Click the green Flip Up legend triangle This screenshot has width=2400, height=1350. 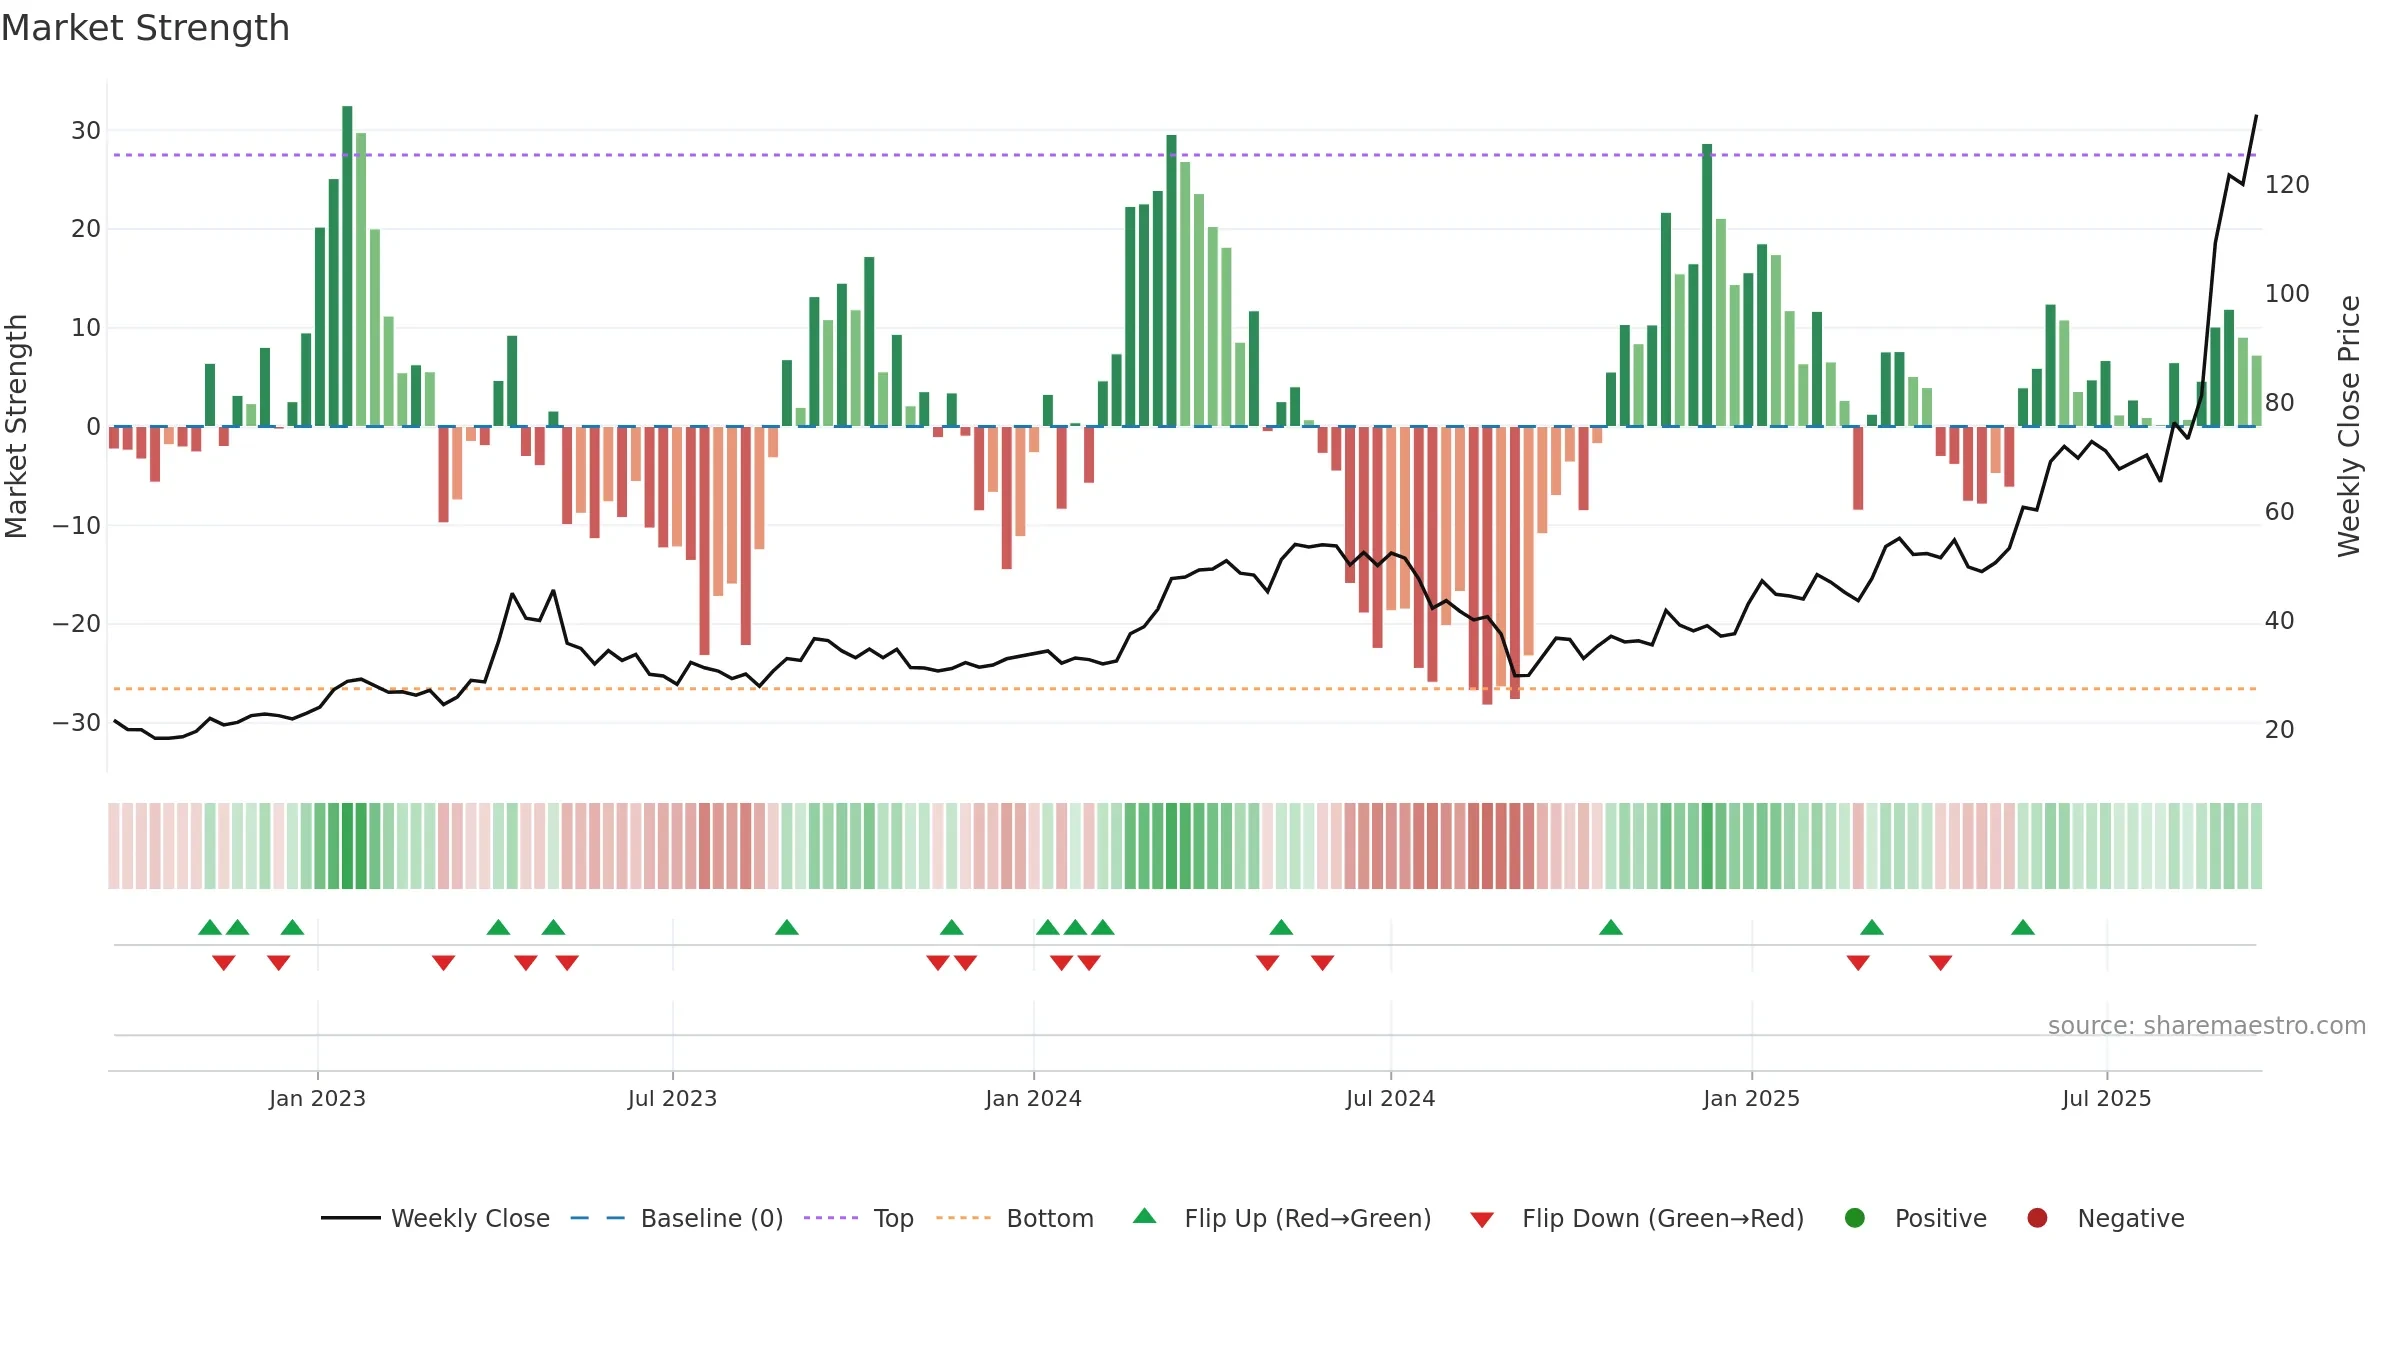pos(1145,1216)
